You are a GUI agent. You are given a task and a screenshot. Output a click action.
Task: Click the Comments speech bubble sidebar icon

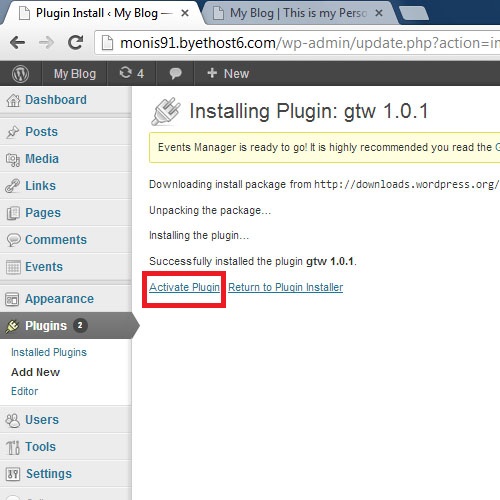(x=13, y=240)
